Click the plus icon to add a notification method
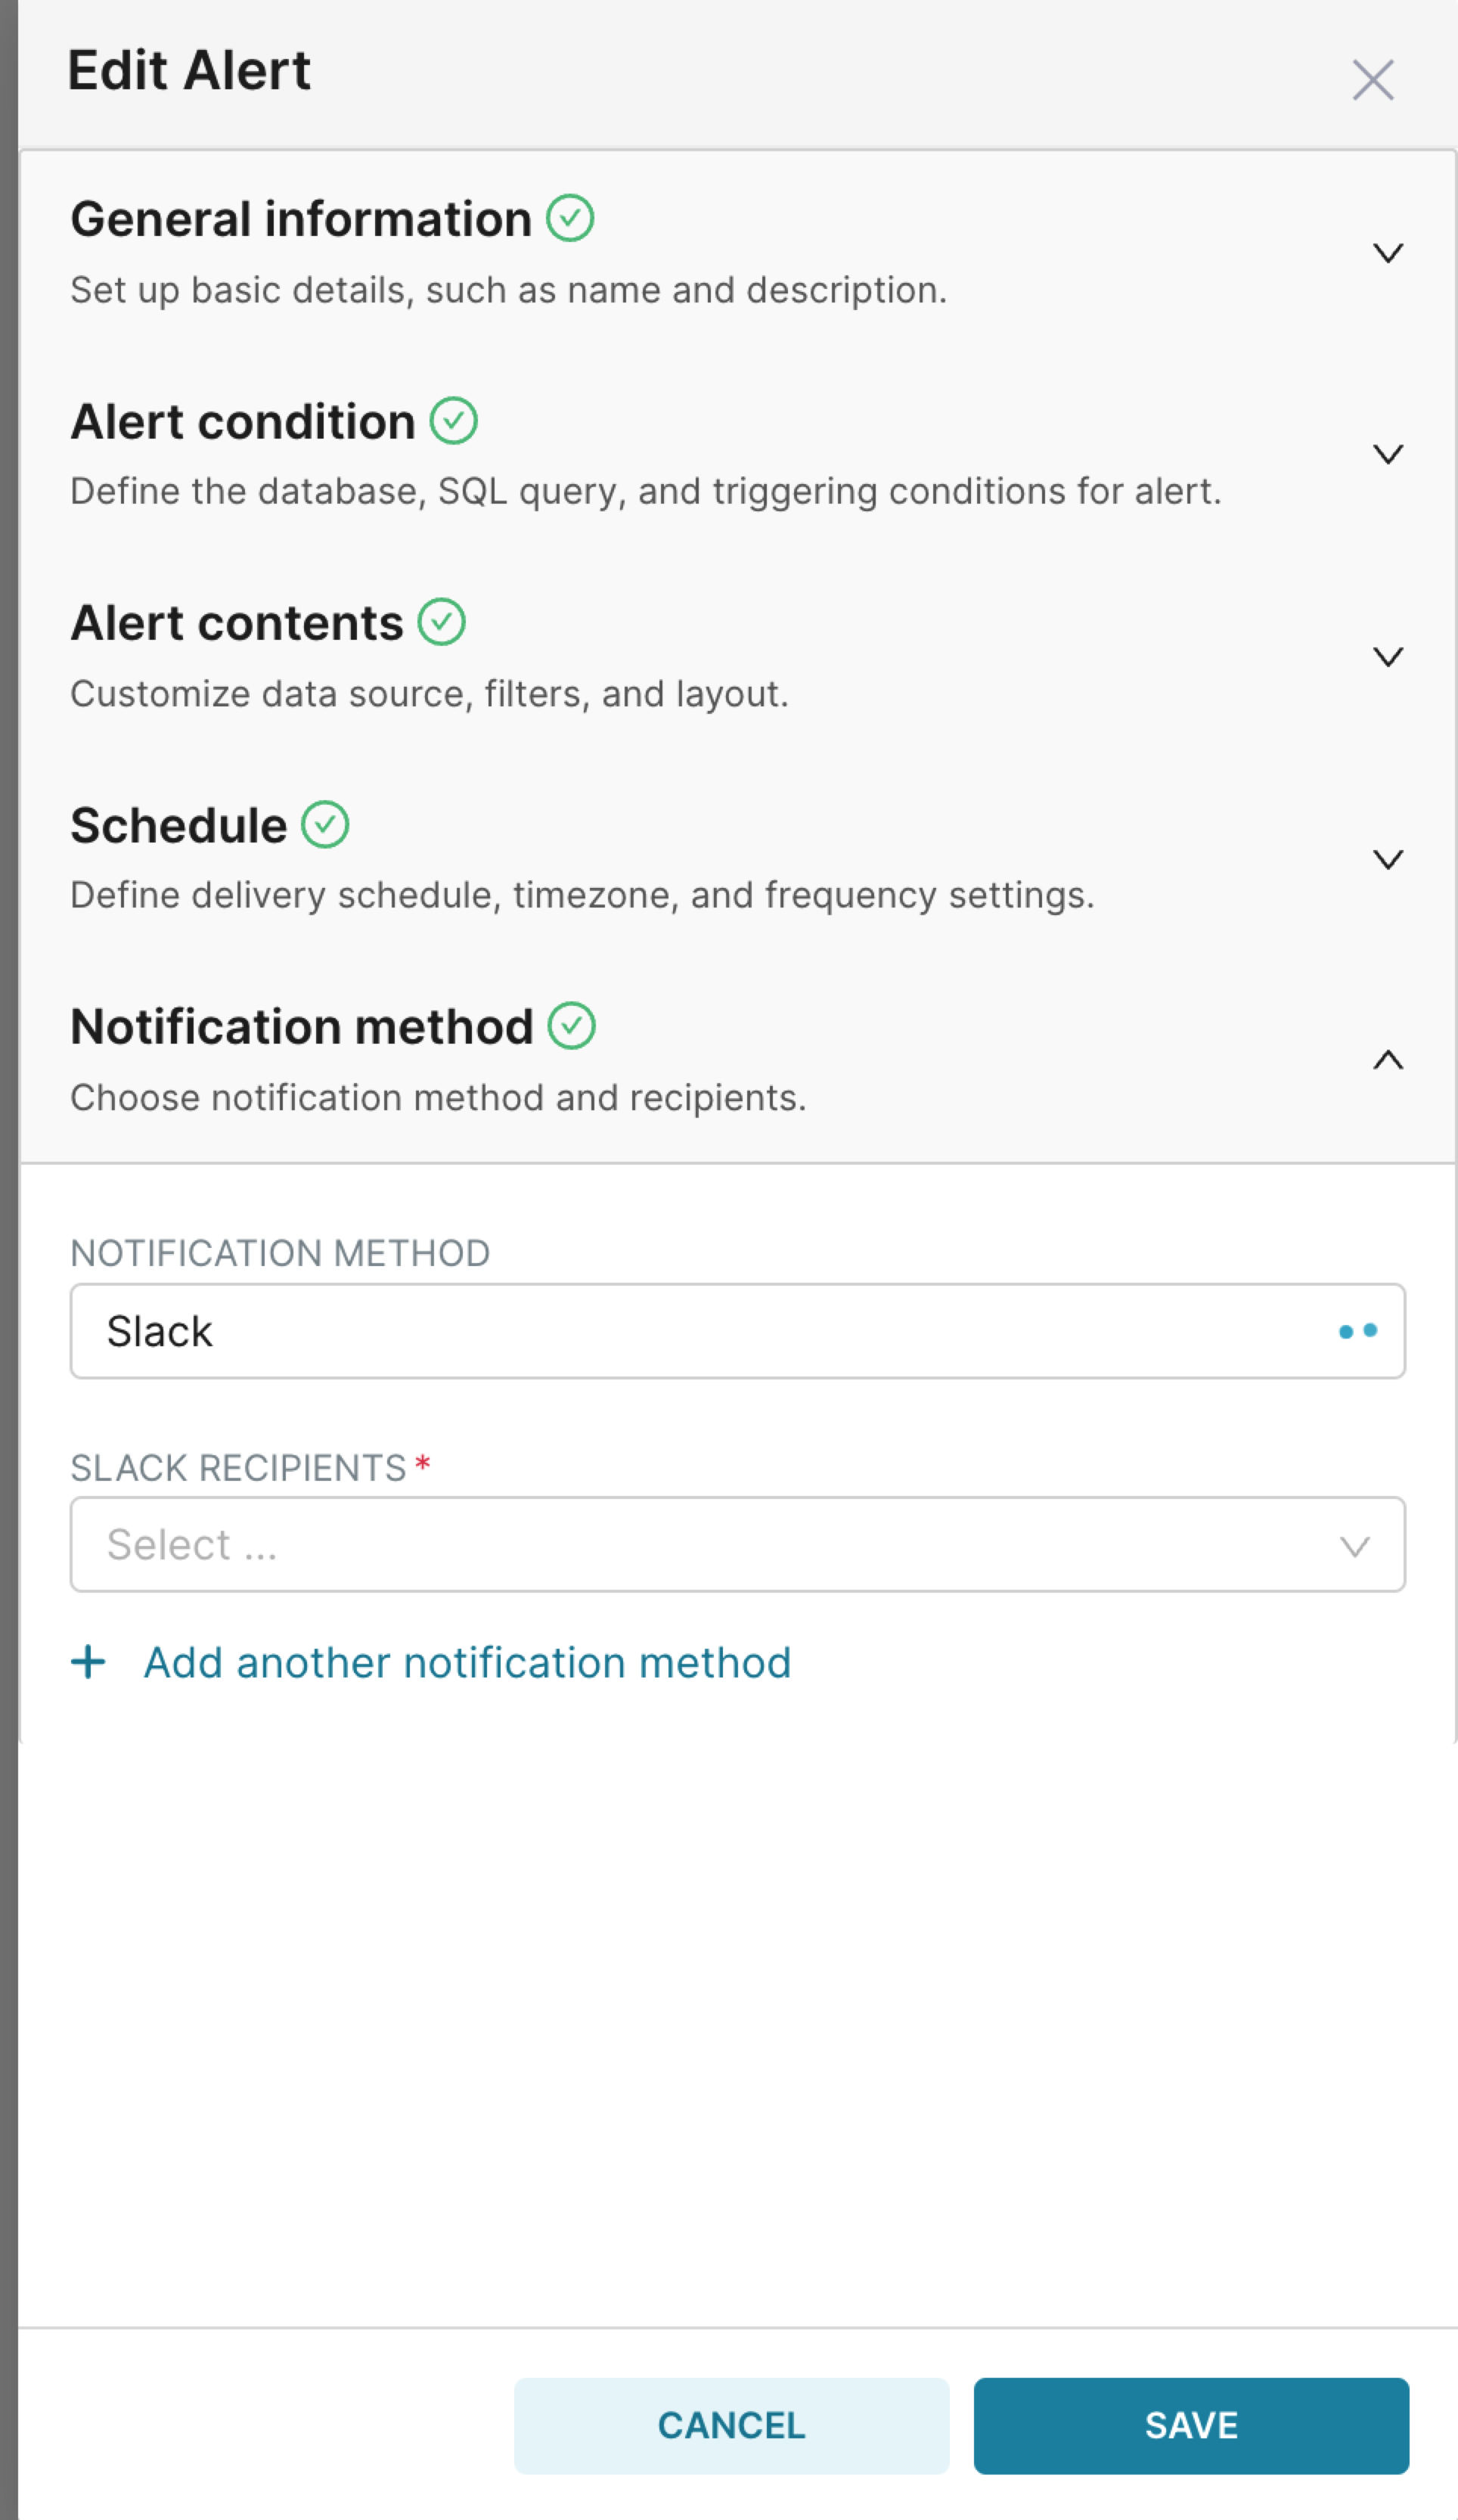The height and width of the screenshot is (2520, 1458). coord(88,1662)
